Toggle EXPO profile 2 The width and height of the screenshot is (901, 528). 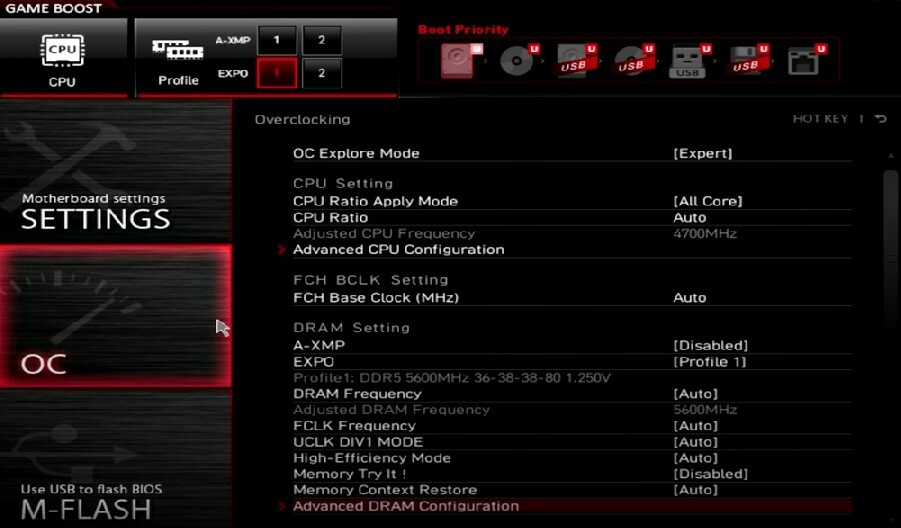pos(322,73)
